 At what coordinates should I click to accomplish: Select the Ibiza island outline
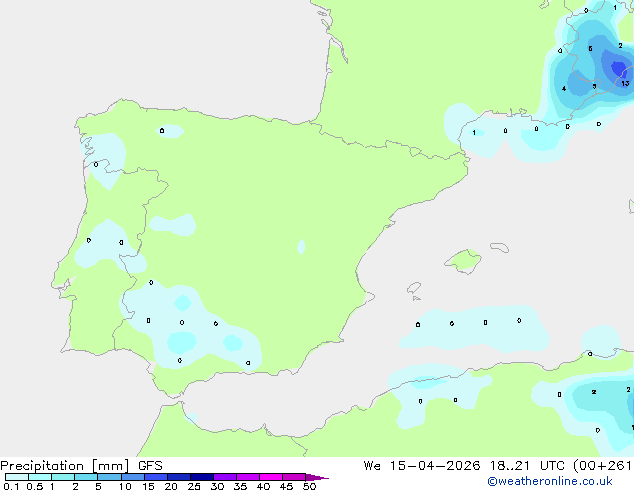414,288
